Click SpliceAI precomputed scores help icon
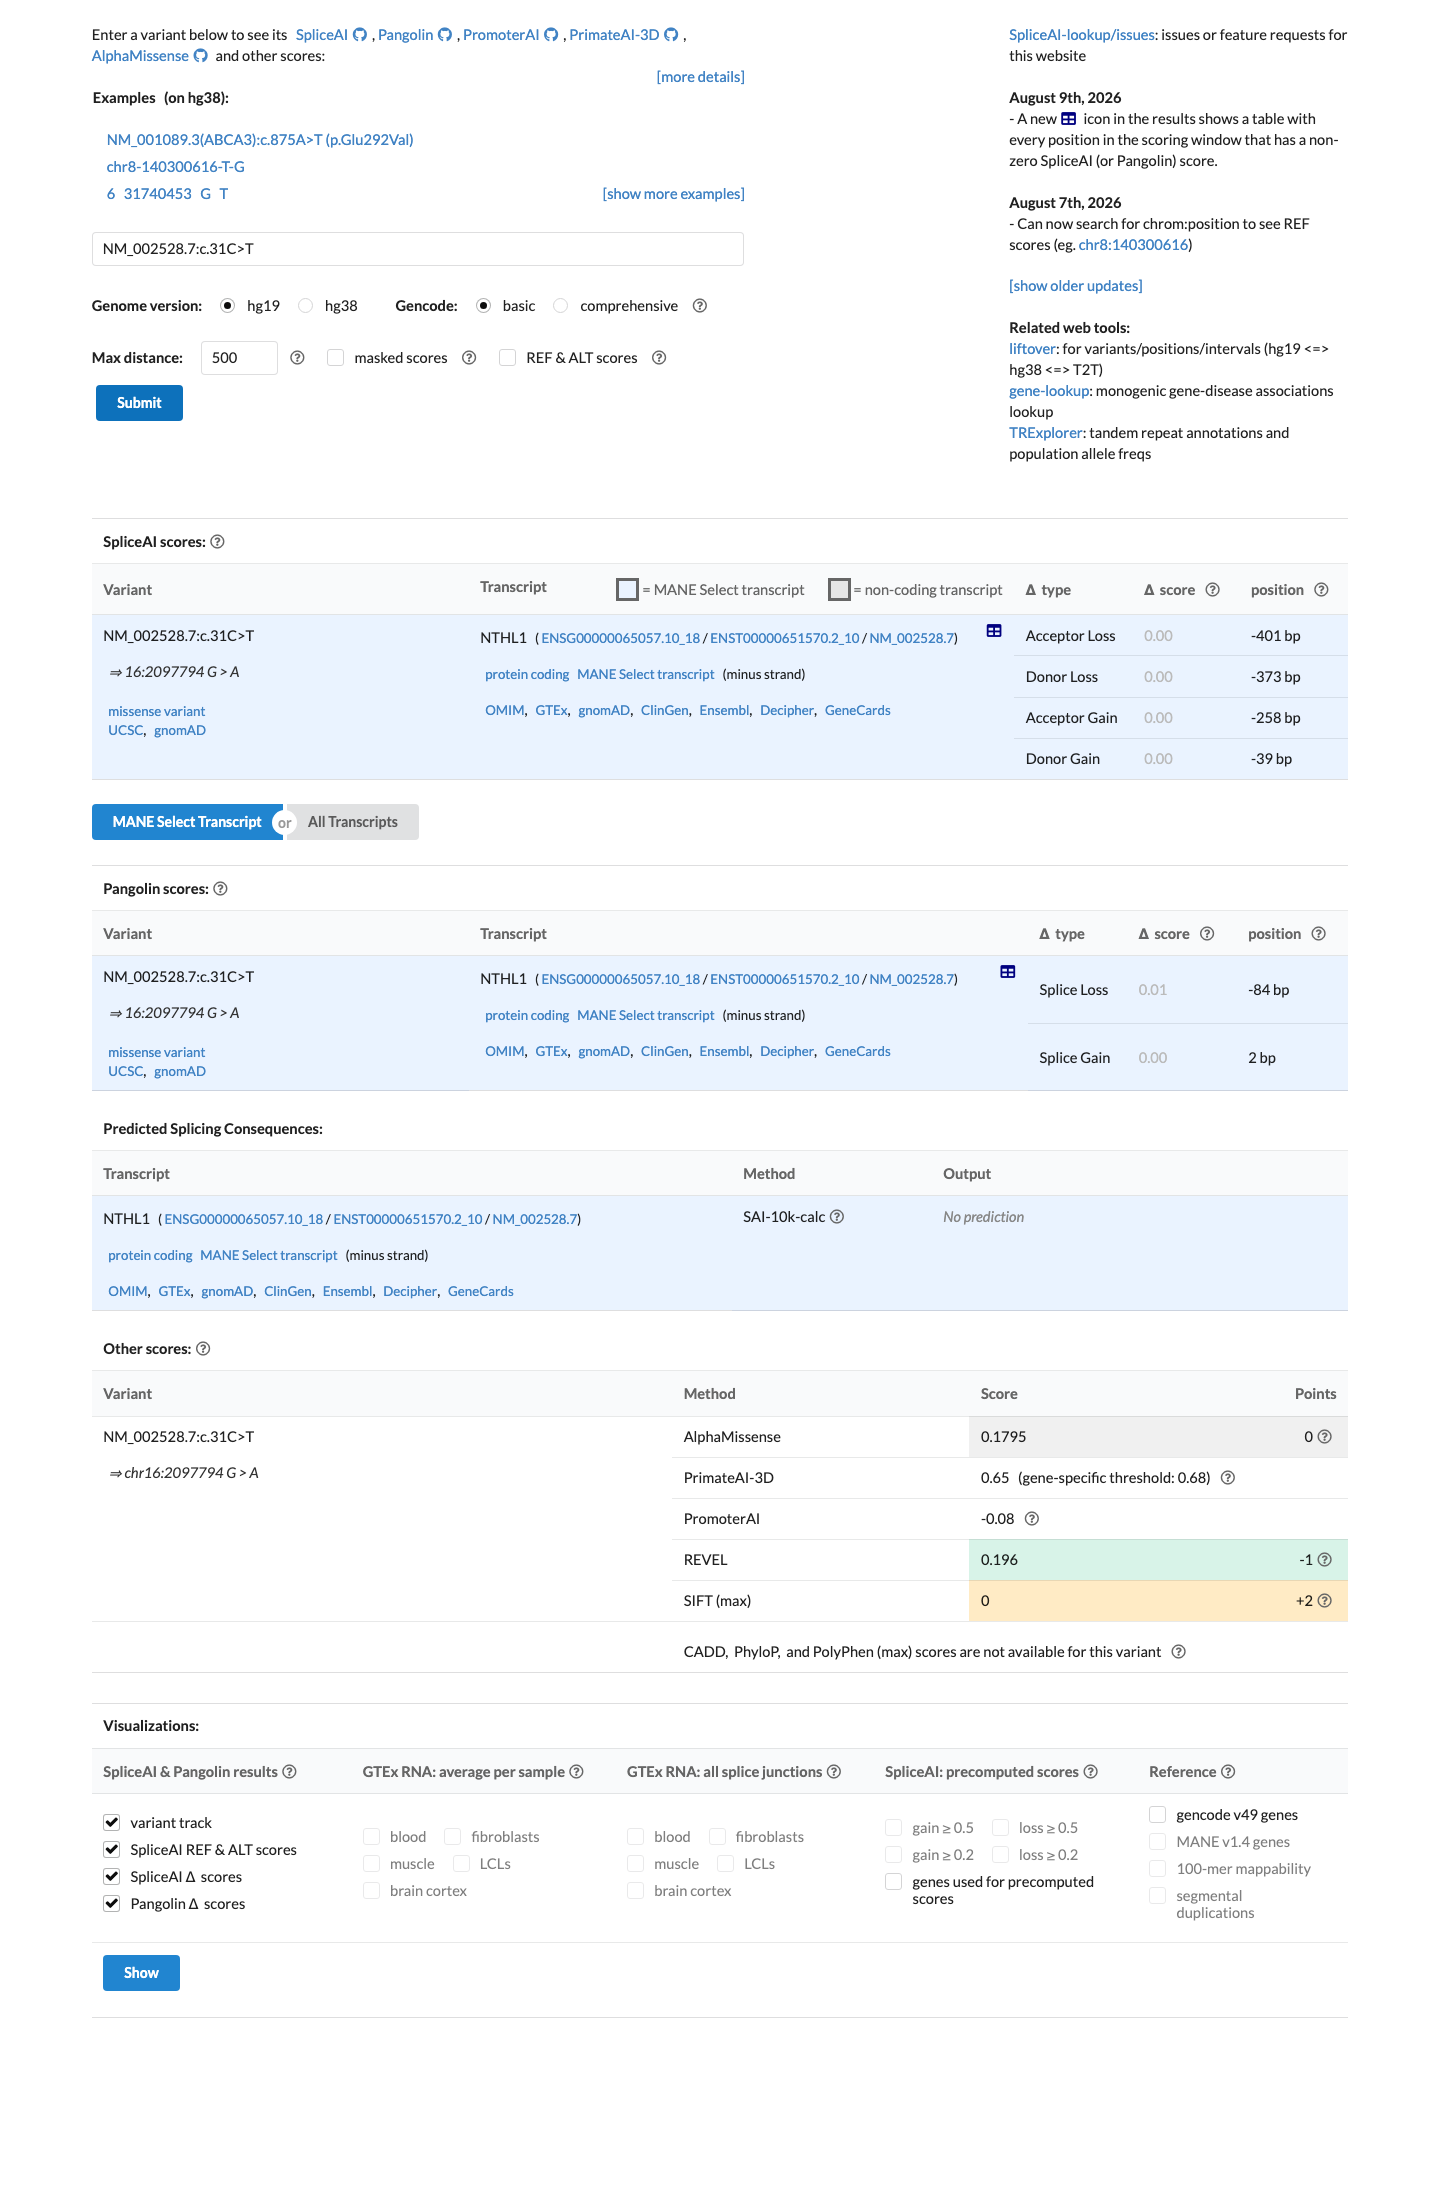Image resolution: width=1454 pixels, height=2200 pixels. pos(1090,1772)
